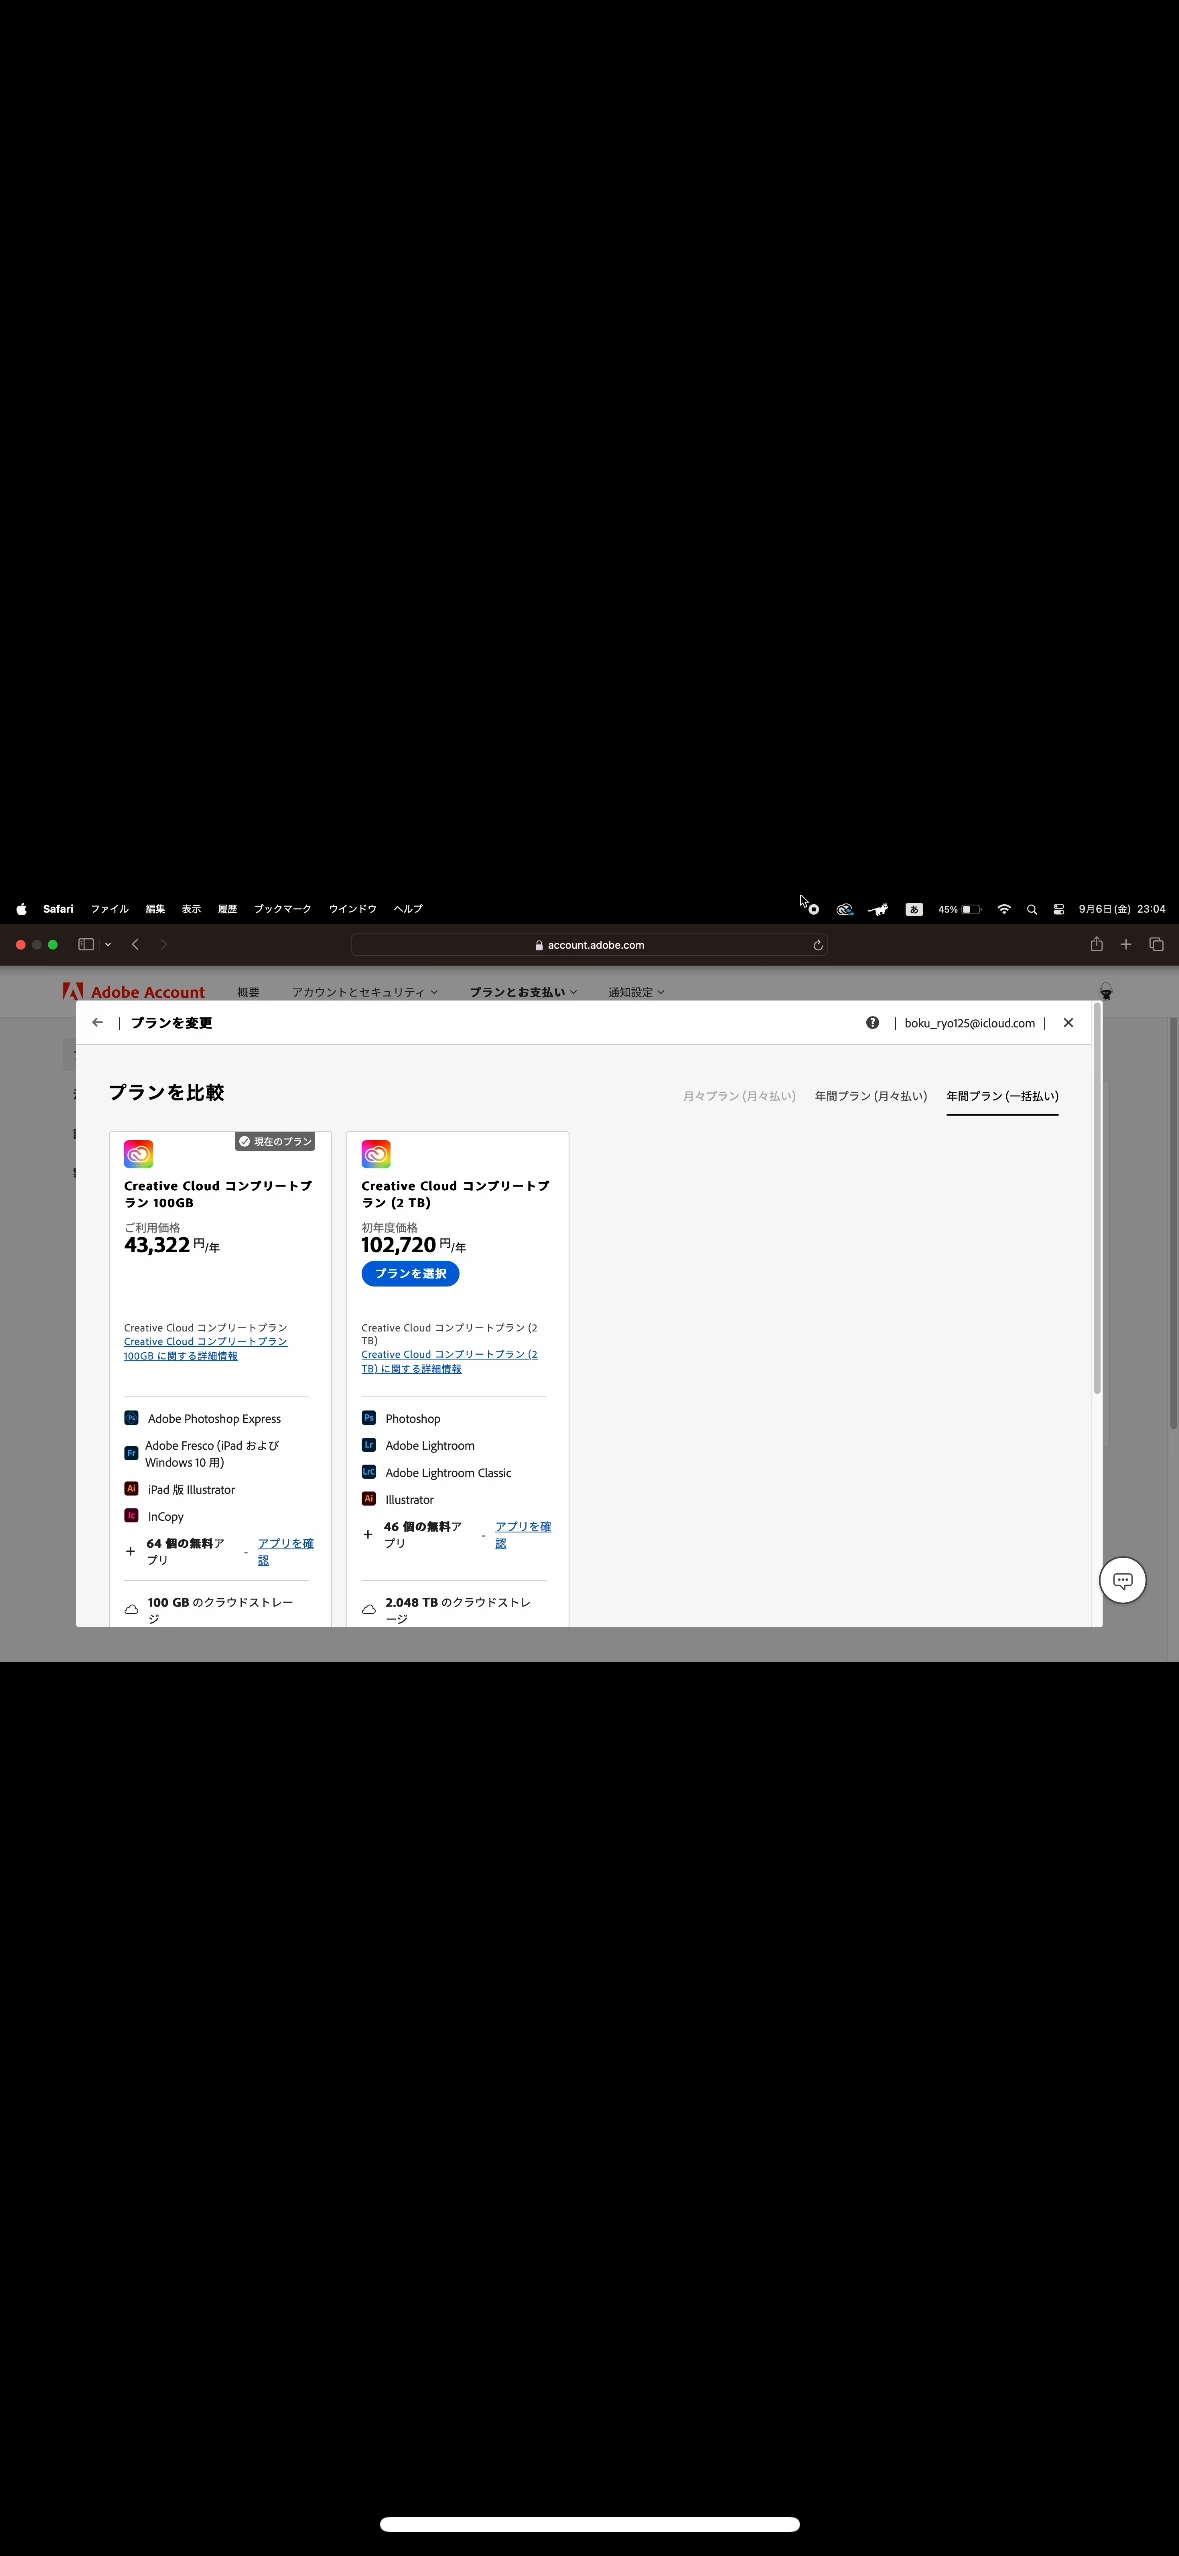Expand 46 個の無料アプリ plus icon
The height and width of the screenshot is (2556, 1179).
pyautogui.click(x=367, y=1534)
